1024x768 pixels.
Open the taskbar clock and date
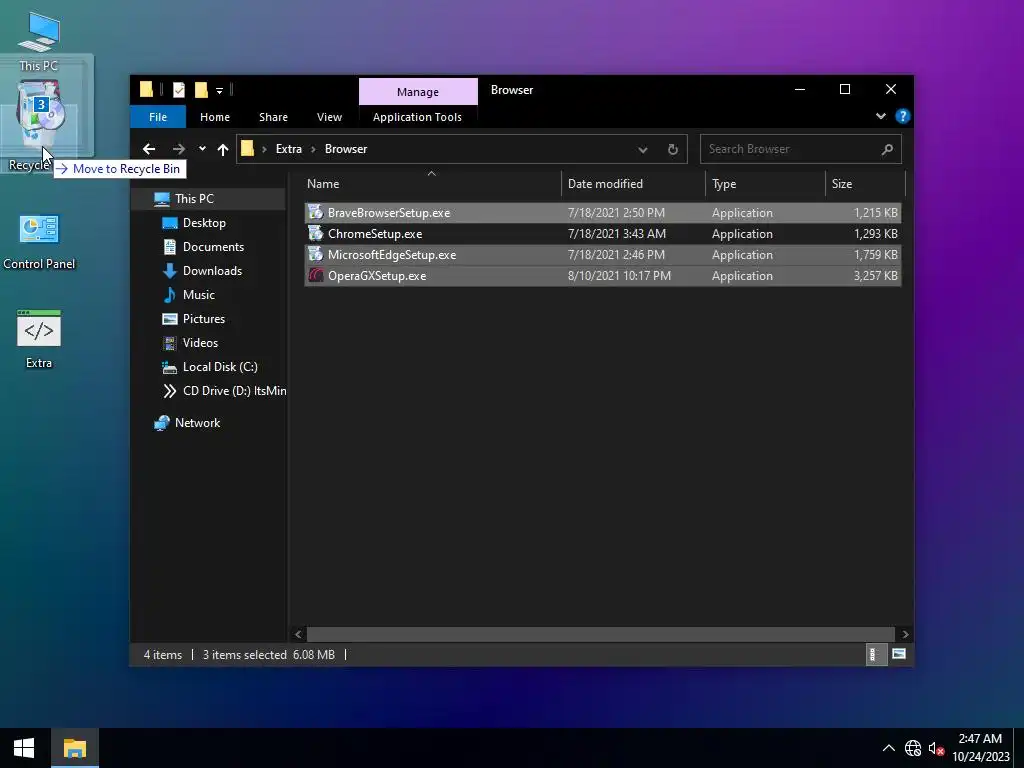pos(980,748)
